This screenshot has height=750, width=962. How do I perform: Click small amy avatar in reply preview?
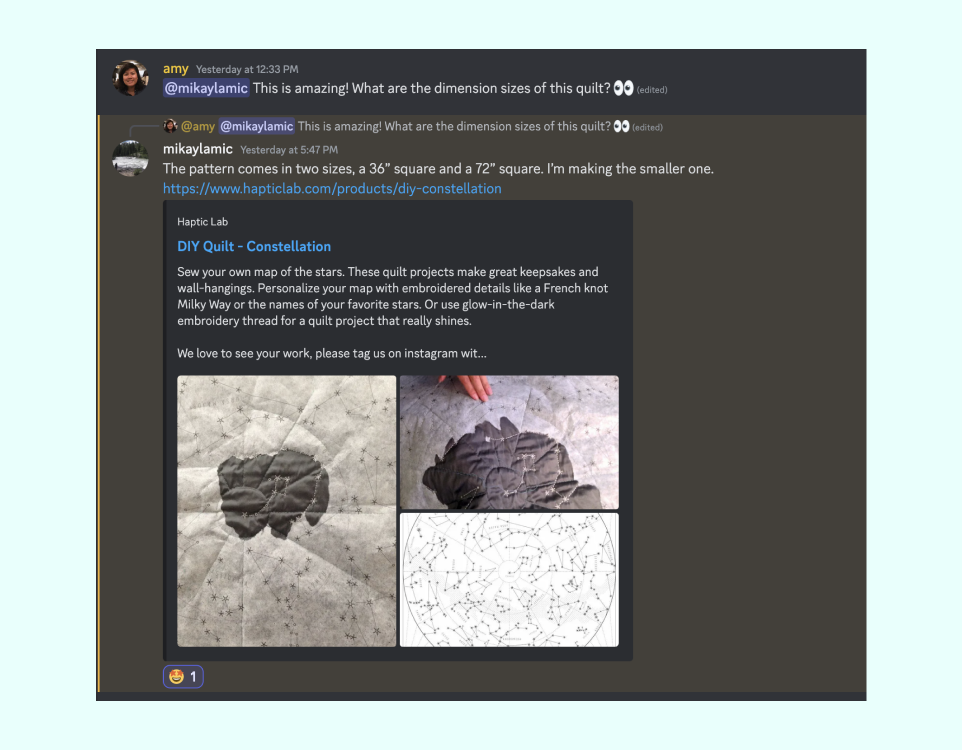pos(170,126)
